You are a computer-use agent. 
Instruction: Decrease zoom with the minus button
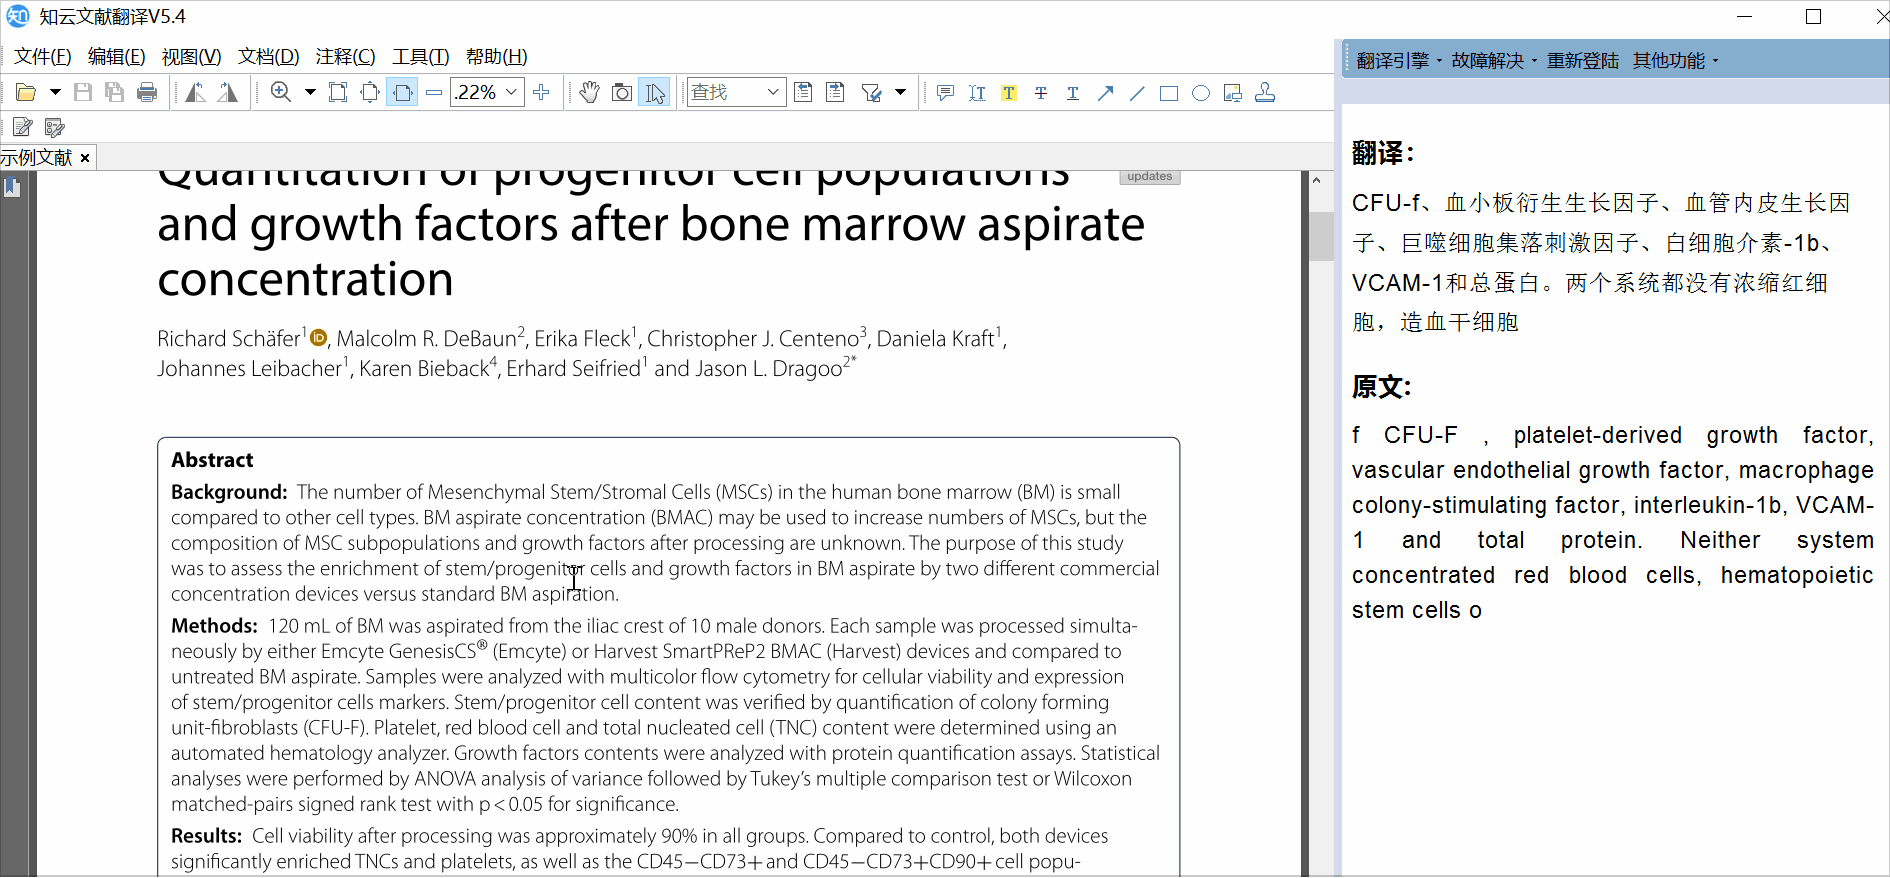pyautogui.click(x=434, y=93)
